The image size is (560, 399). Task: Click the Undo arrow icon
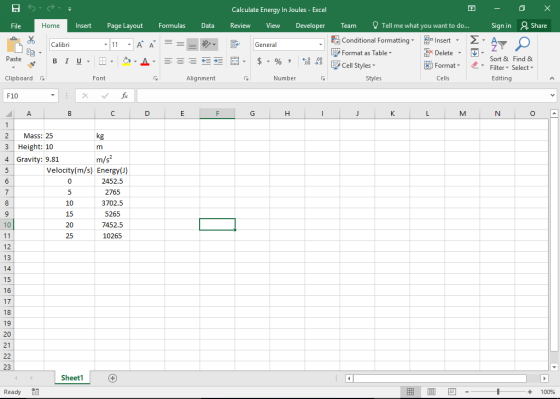point(32,8)
